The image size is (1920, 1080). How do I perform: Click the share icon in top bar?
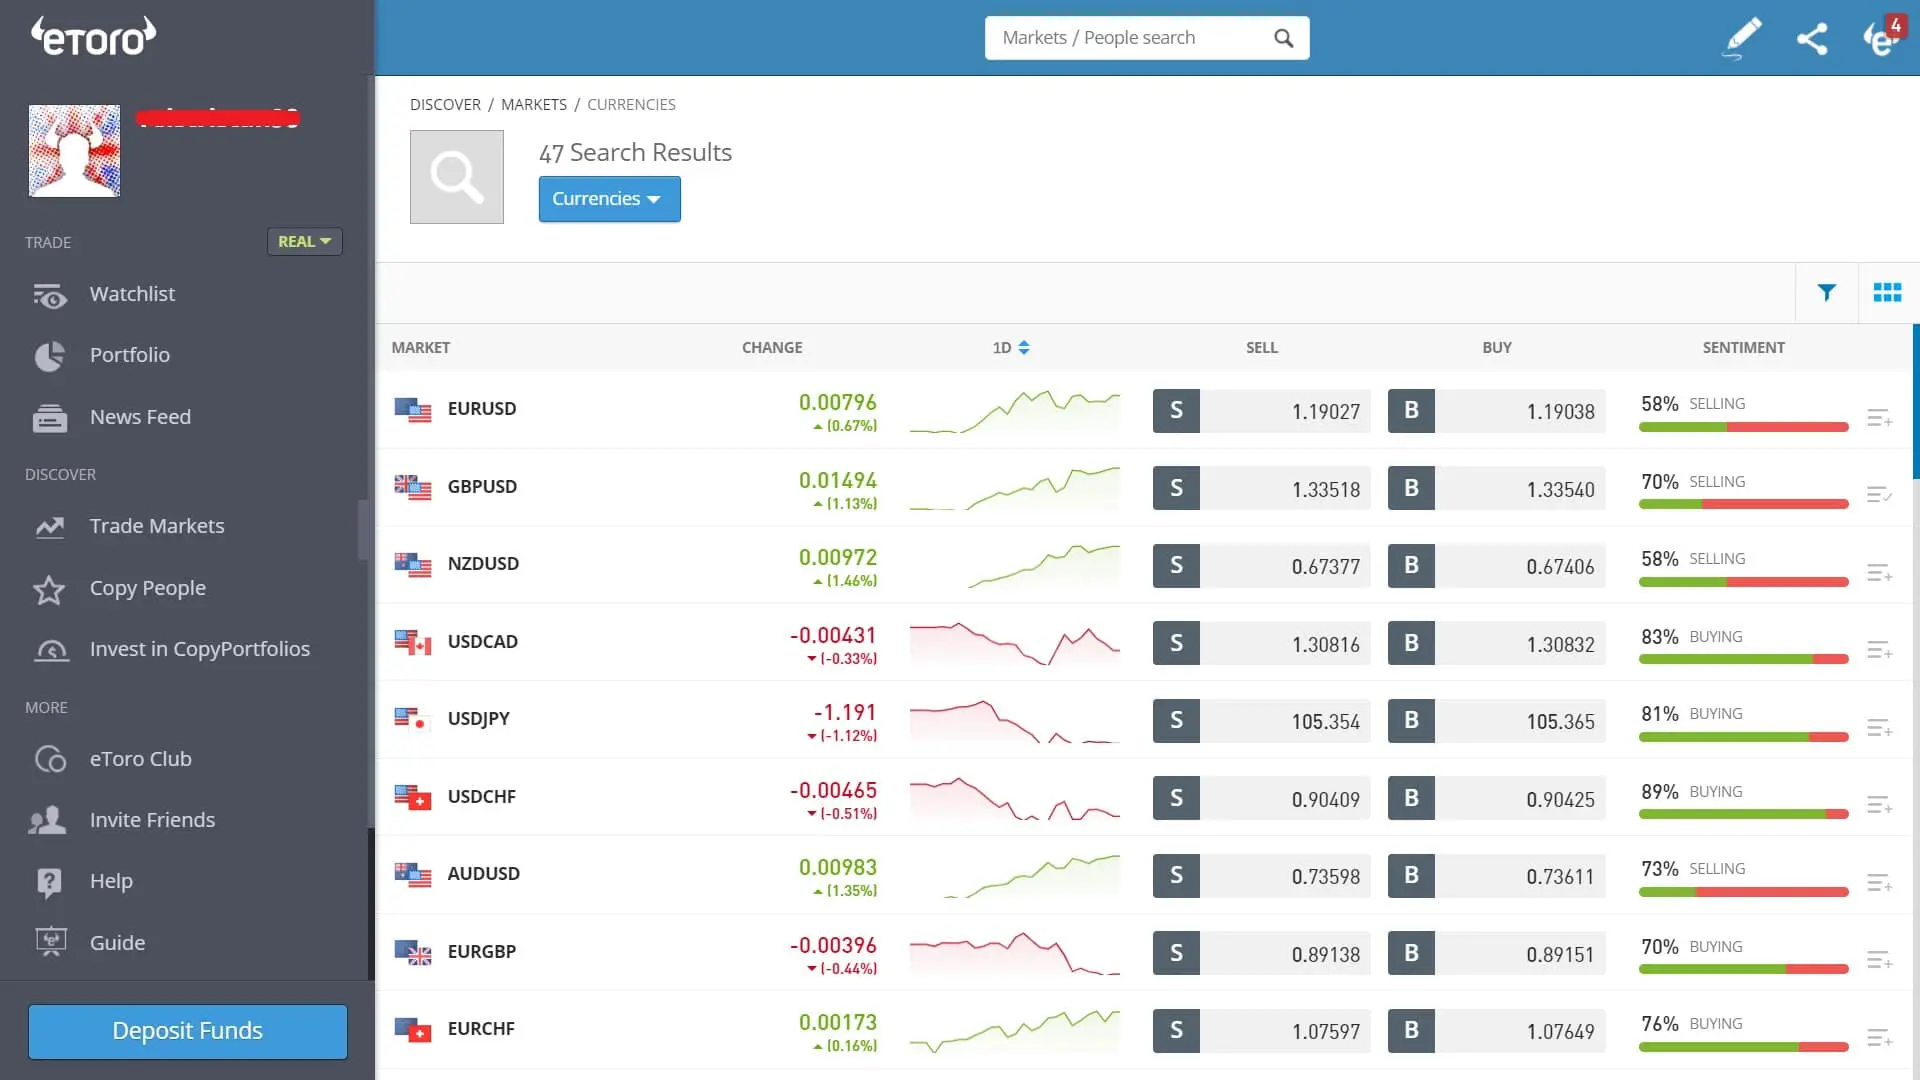(x=1813, y=38)
